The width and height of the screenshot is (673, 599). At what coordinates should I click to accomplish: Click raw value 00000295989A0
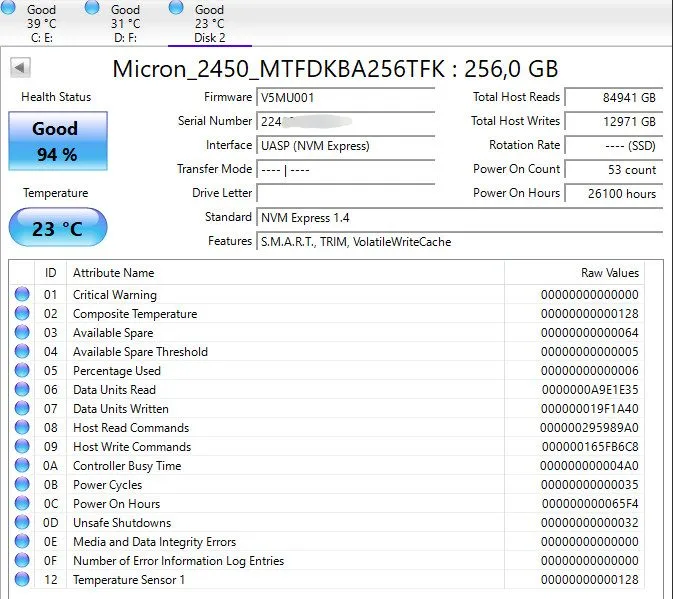point(589,428)
